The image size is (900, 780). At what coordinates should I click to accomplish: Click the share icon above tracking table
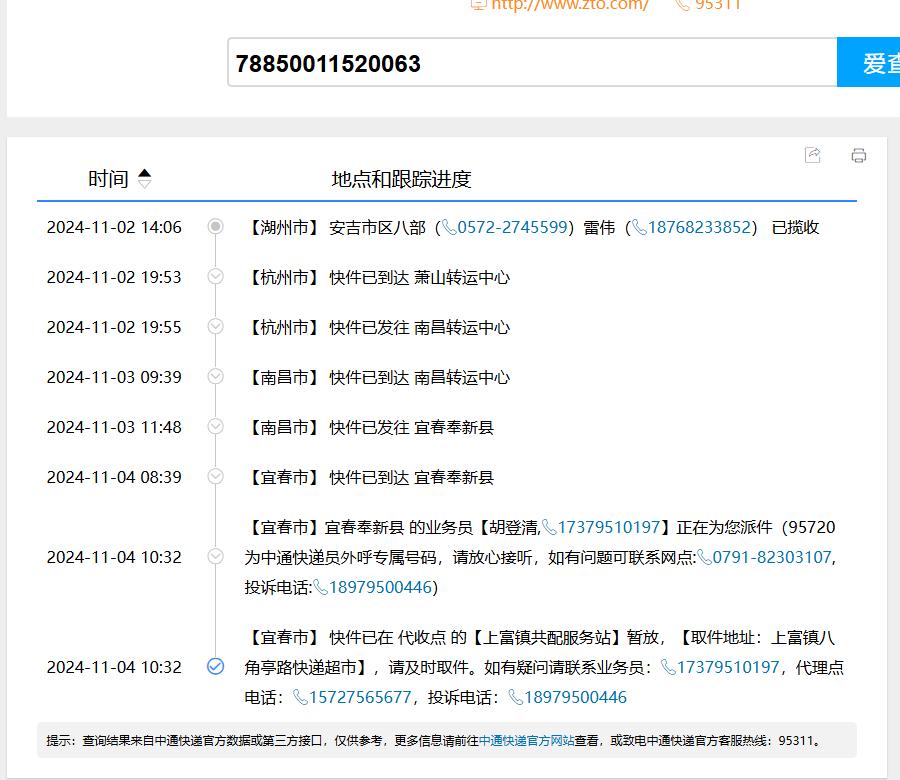tap(813, 155)
